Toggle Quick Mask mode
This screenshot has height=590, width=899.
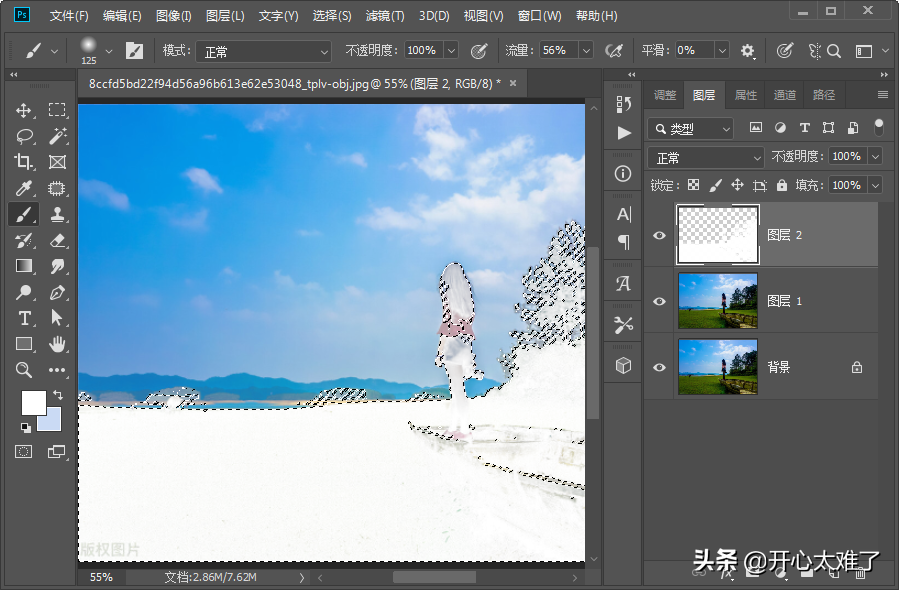tap(24, 452)
